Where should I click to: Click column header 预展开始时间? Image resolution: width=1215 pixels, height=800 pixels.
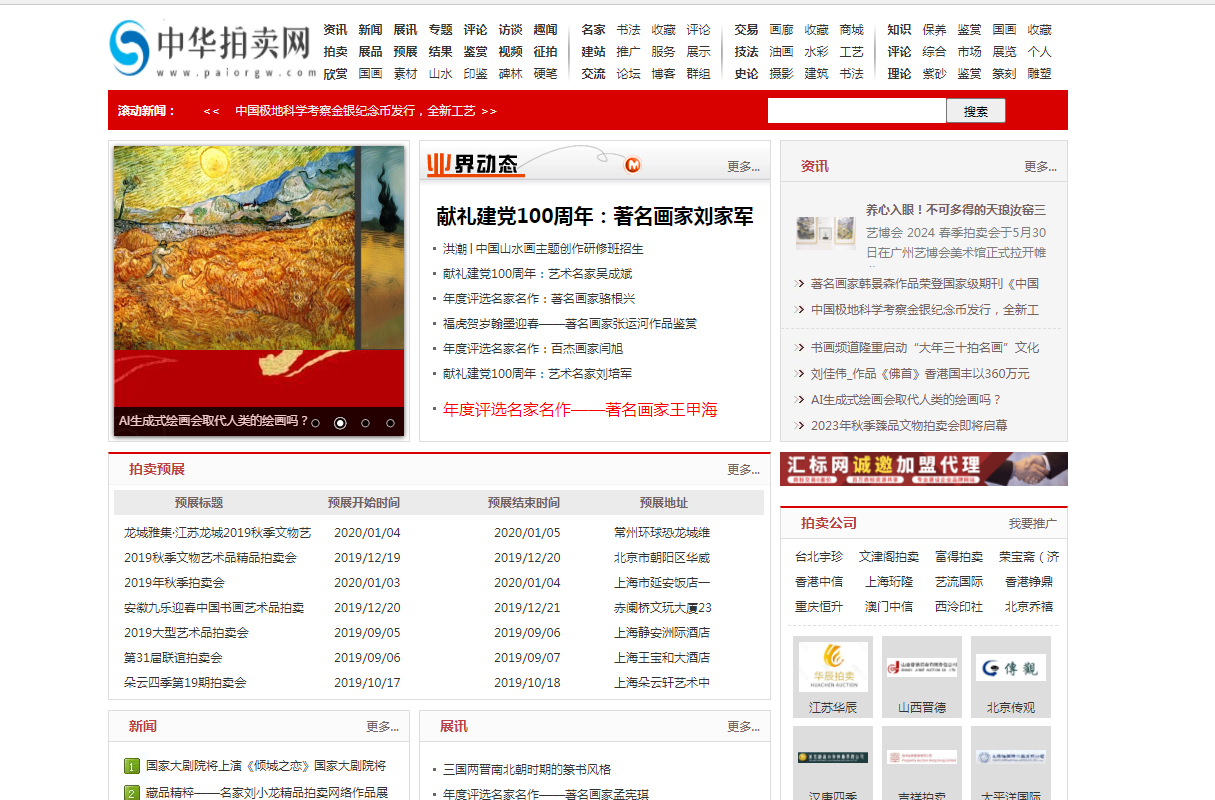[364, 503]
